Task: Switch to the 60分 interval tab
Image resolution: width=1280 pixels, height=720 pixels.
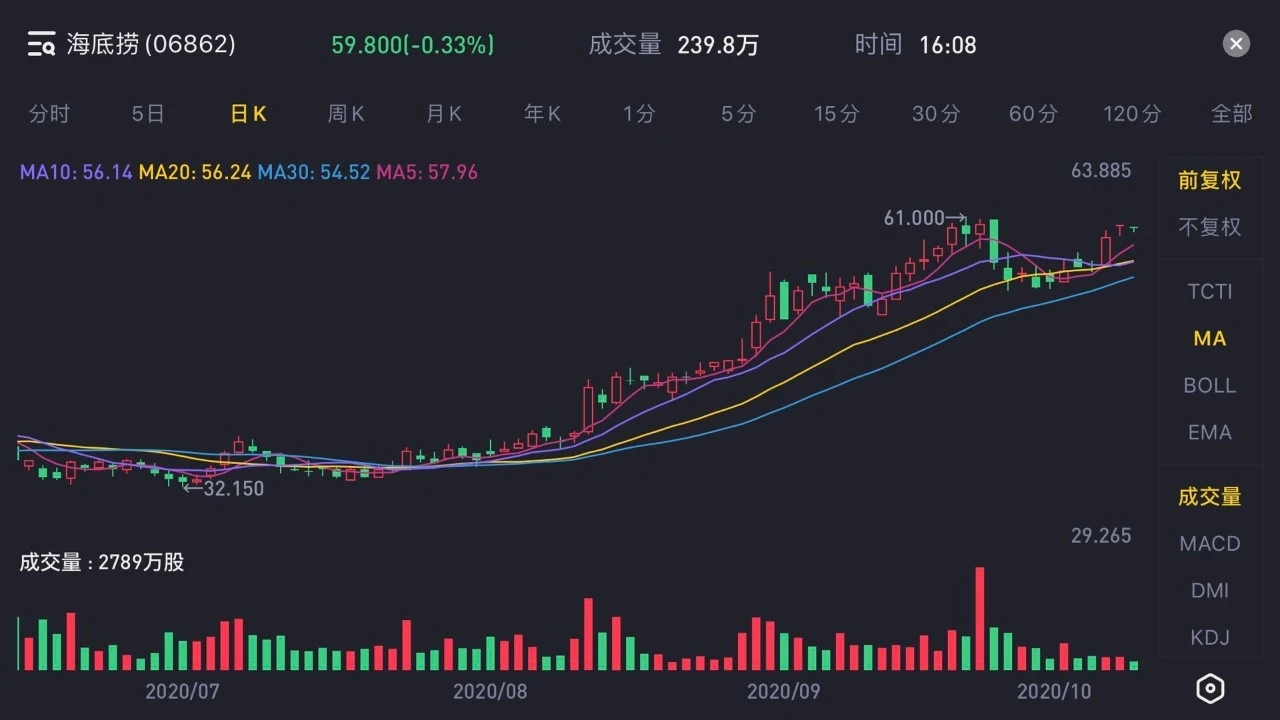Action: click(1033, 114)
